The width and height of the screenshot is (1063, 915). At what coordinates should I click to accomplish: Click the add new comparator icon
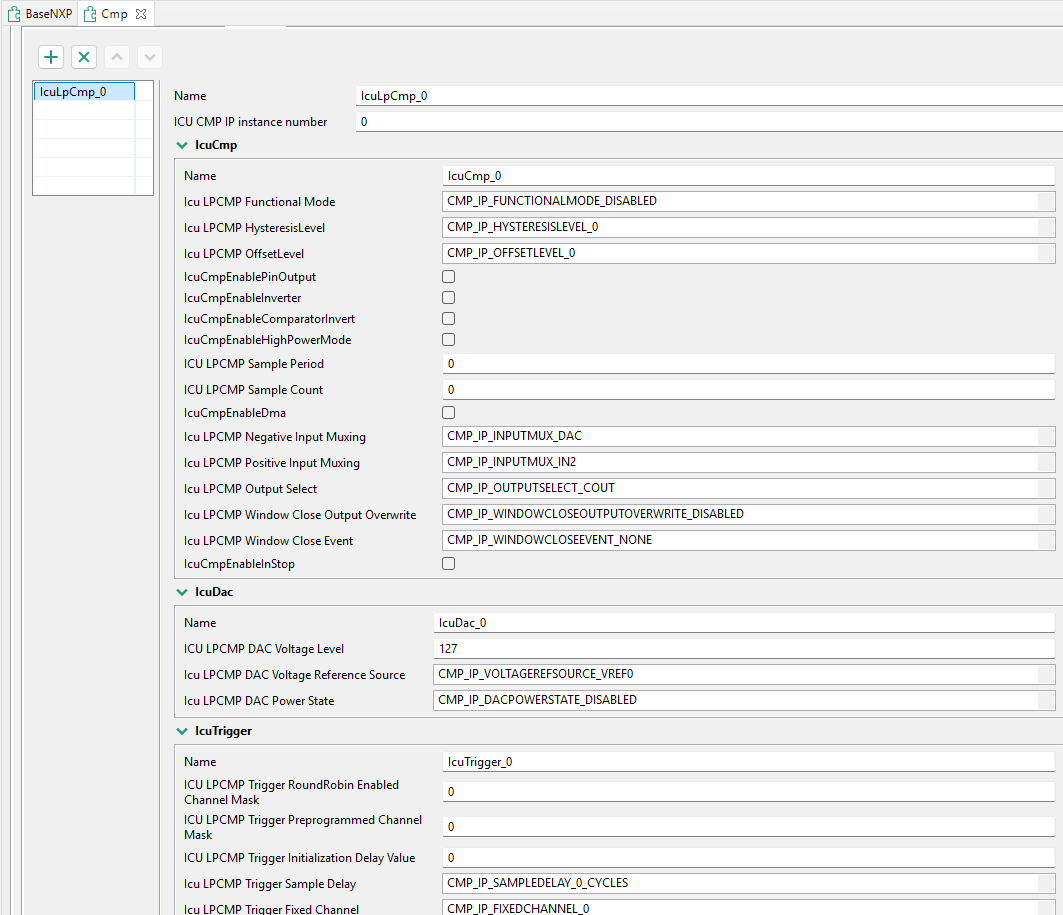click(x=50, y=57)
